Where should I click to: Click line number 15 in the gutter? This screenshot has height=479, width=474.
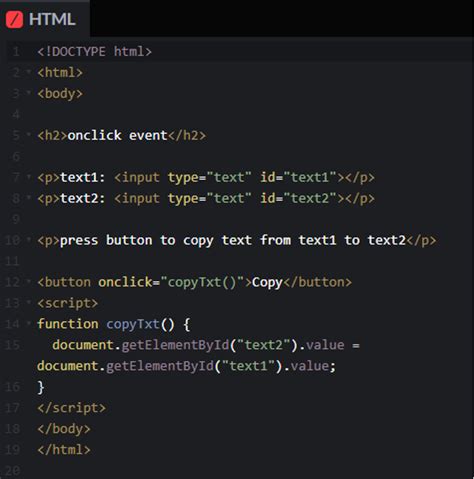[x=13, y=345]
